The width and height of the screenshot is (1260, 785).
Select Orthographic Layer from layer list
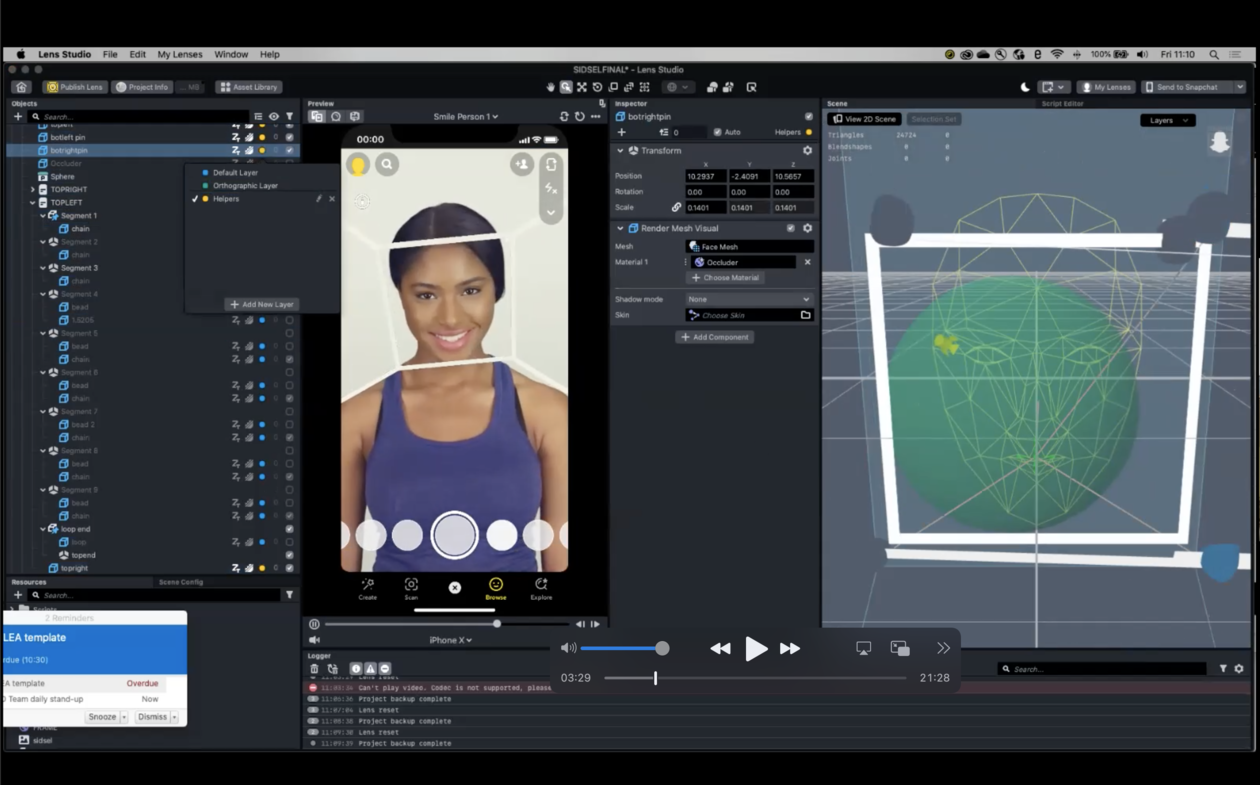[245, 186]
